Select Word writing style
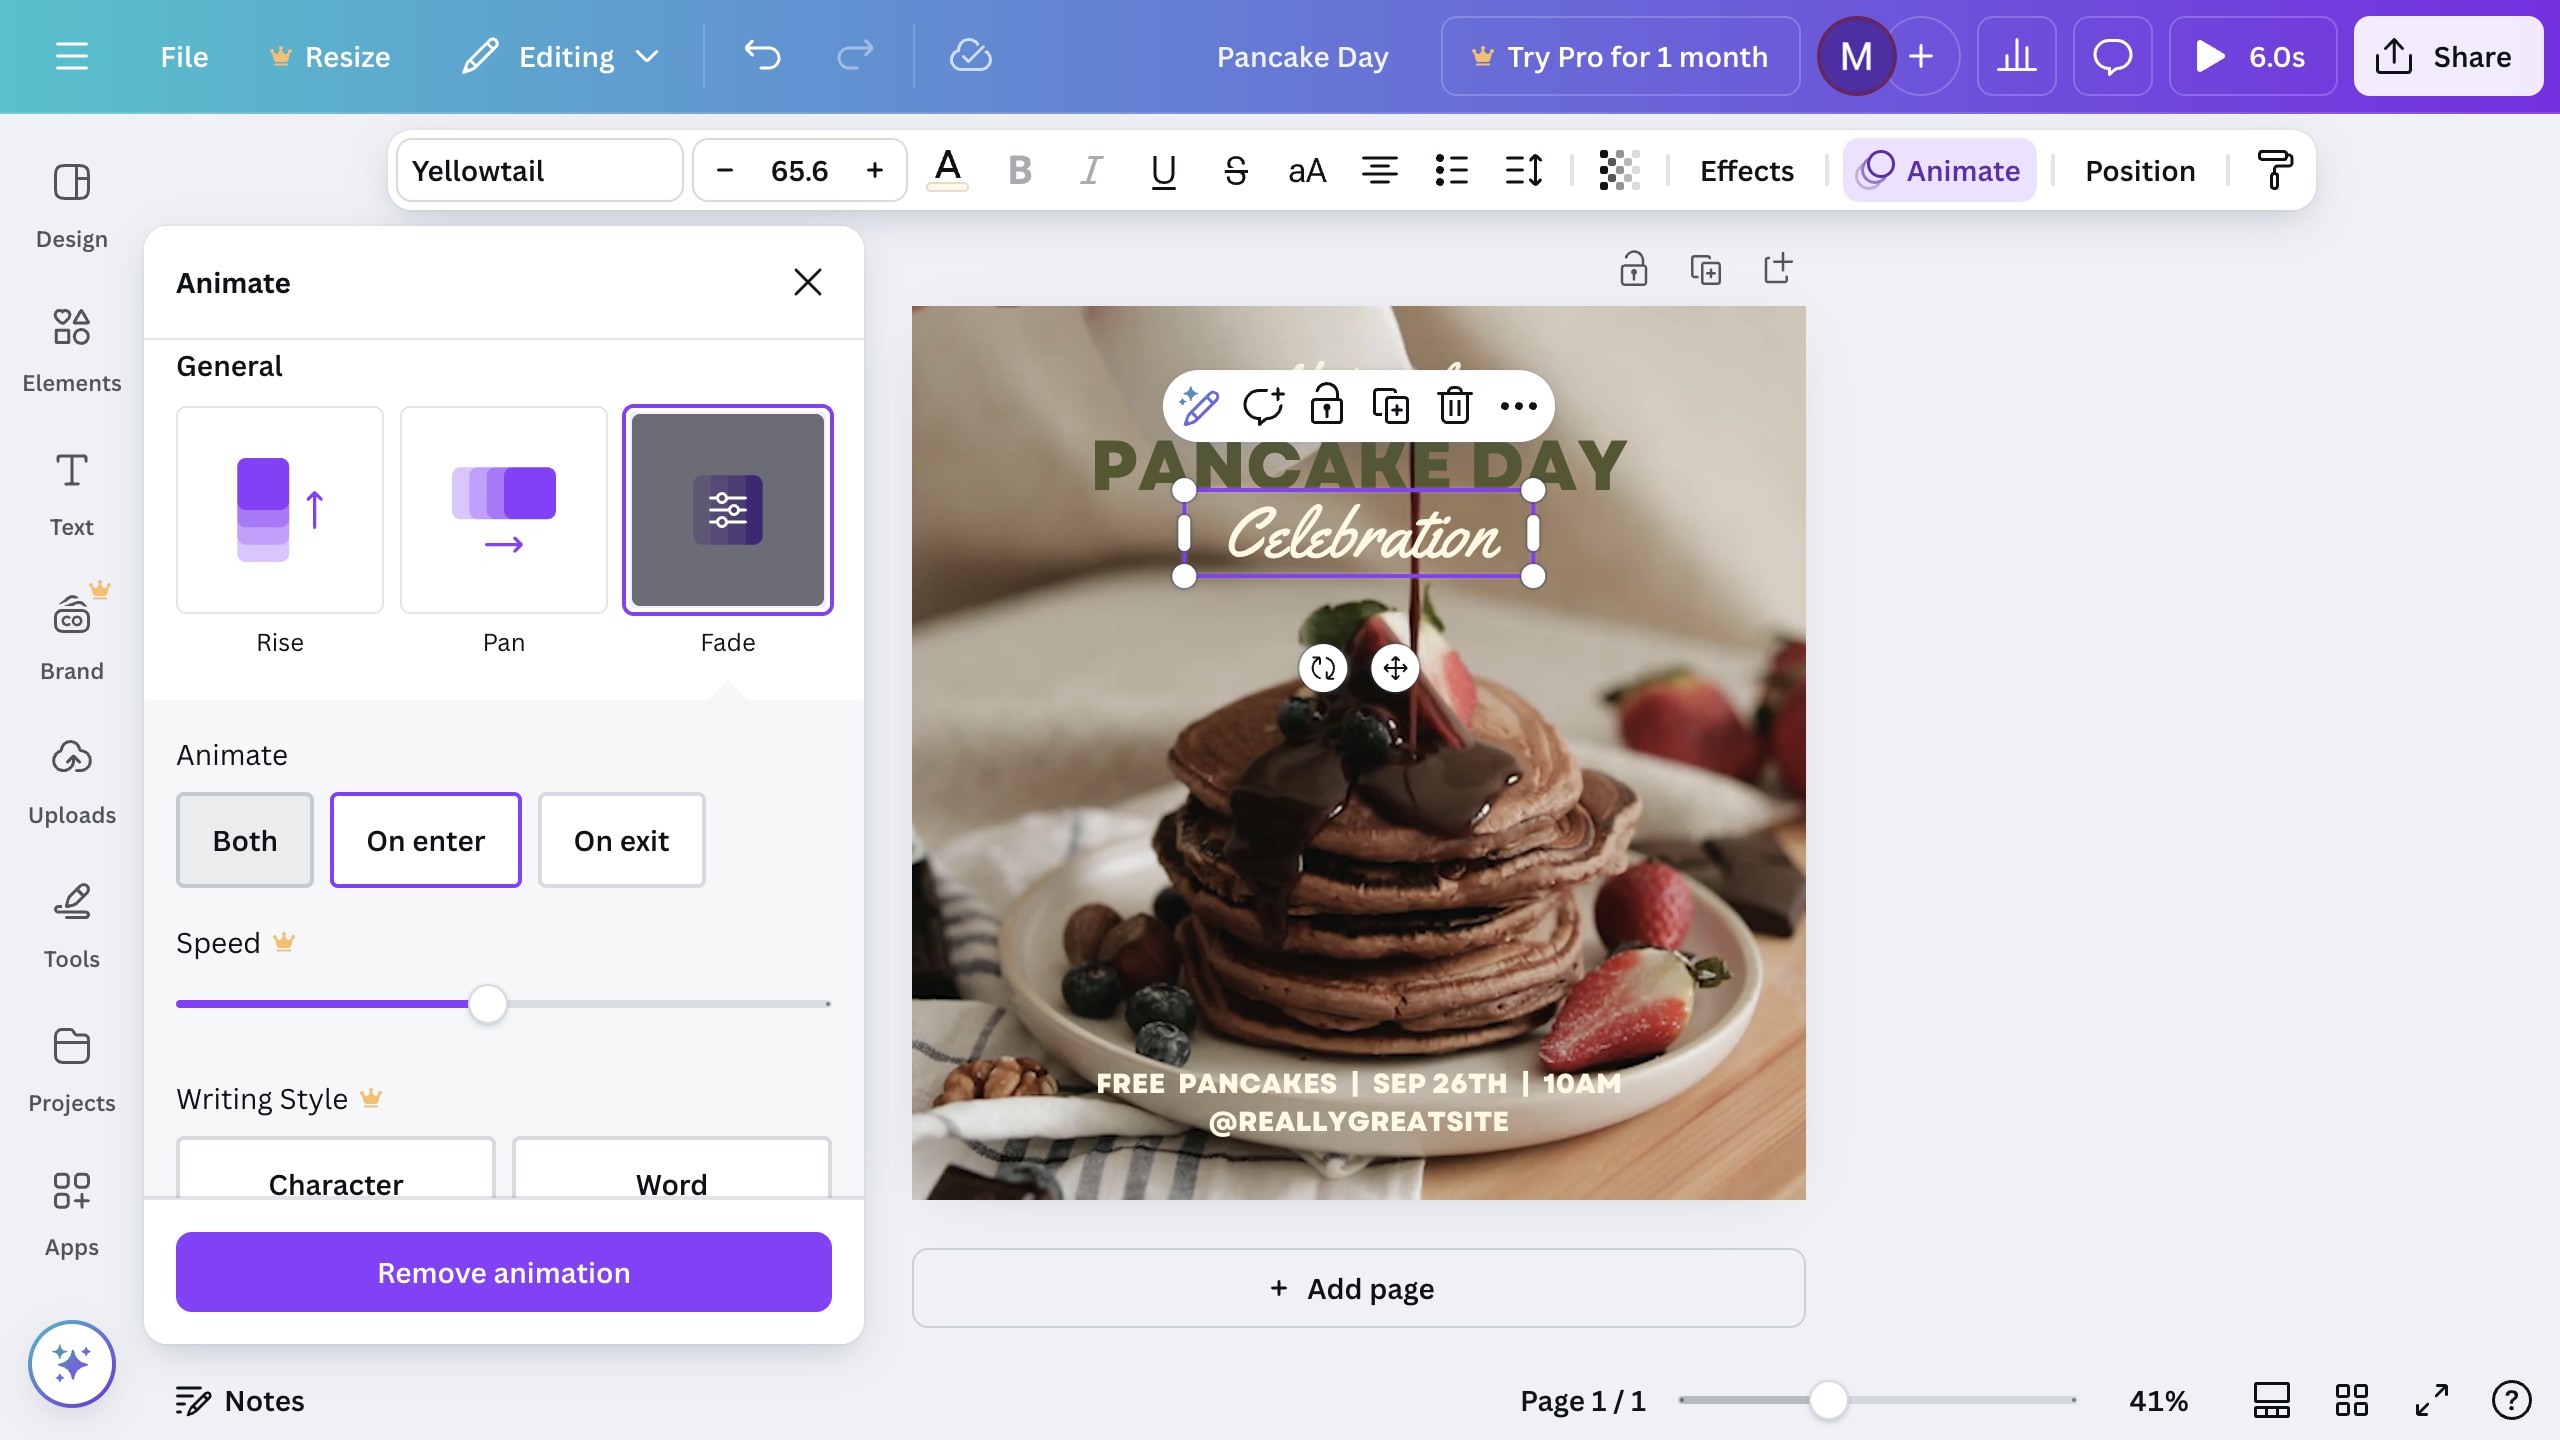The width and height of the screenshot is (2560, 1440). point(672,1168)
